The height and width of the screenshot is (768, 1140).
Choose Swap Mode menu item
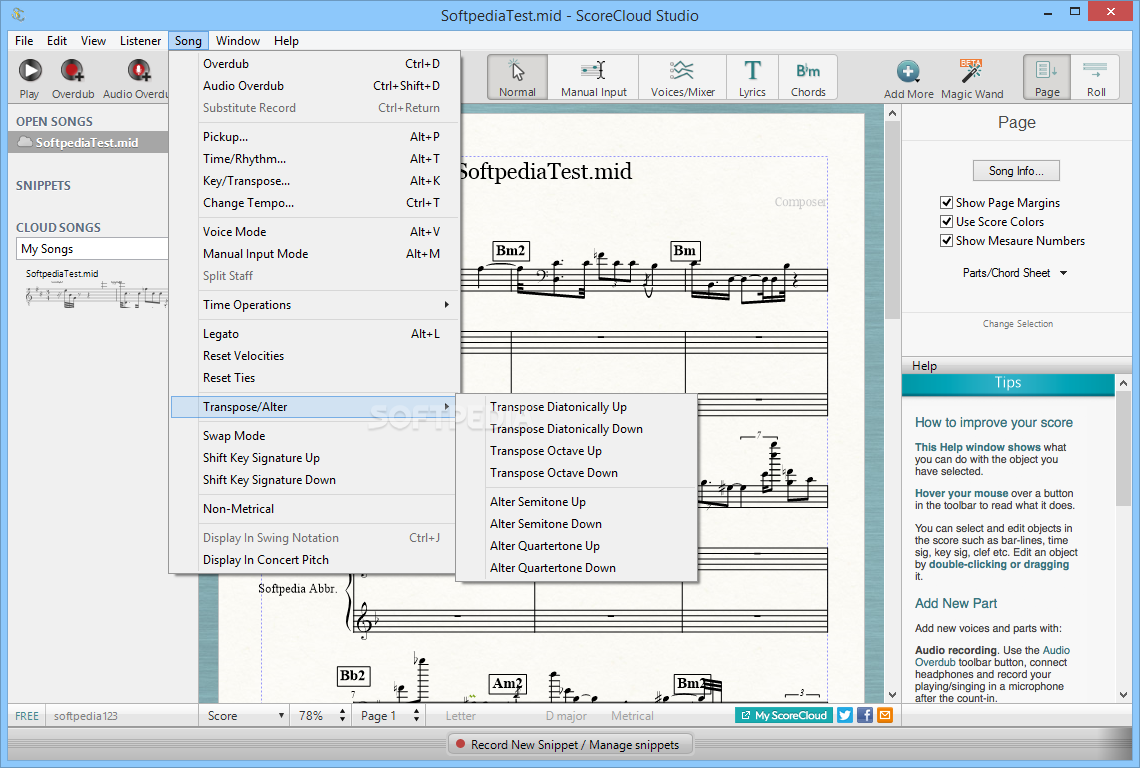315,436
